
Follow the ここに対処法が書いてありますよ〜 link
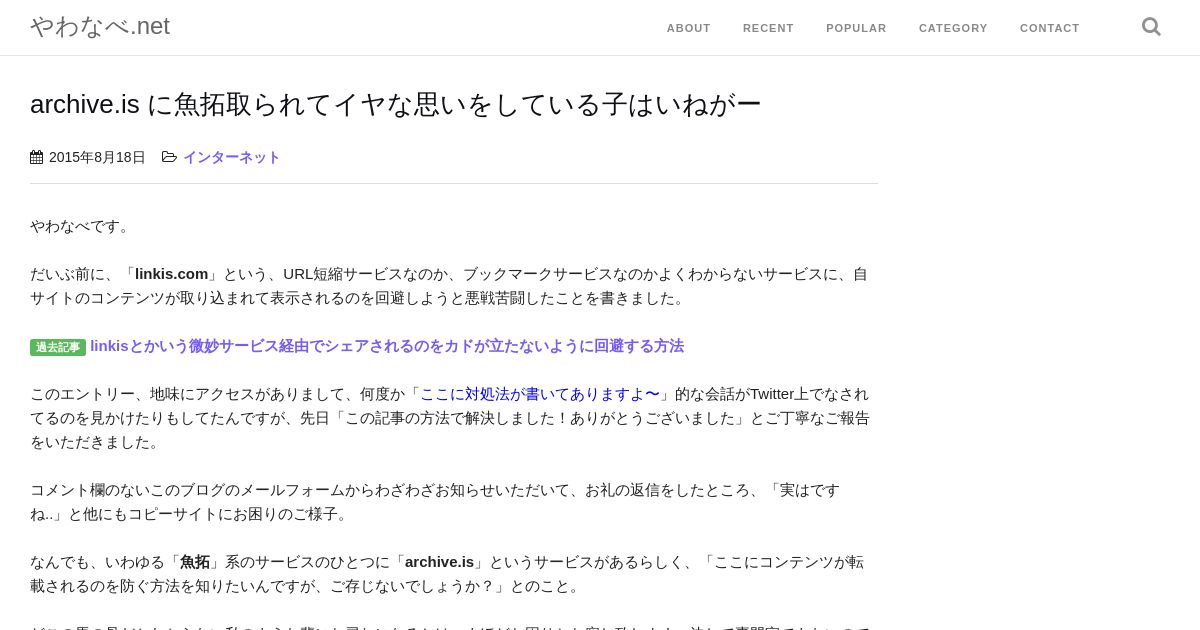(x=540, y=394)
